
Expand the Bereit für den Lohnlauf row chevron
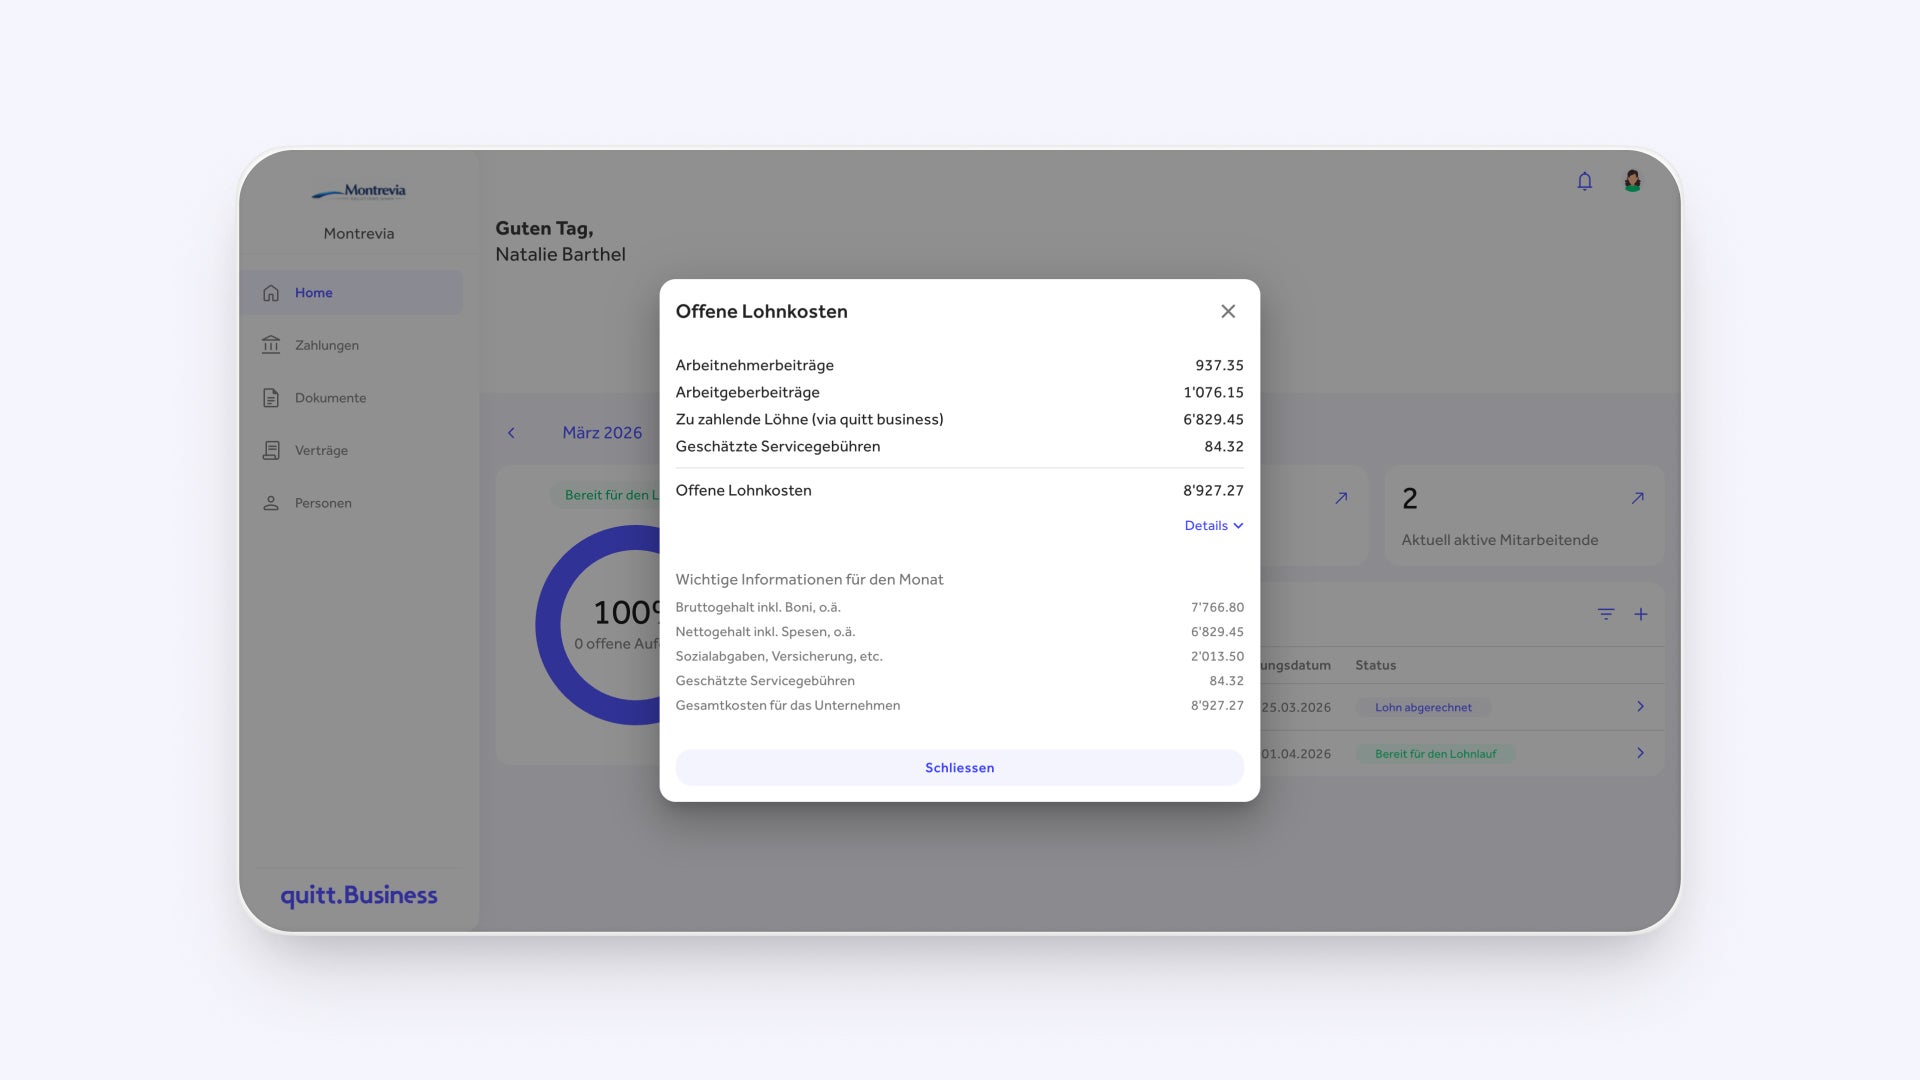tap(1640, 753)
